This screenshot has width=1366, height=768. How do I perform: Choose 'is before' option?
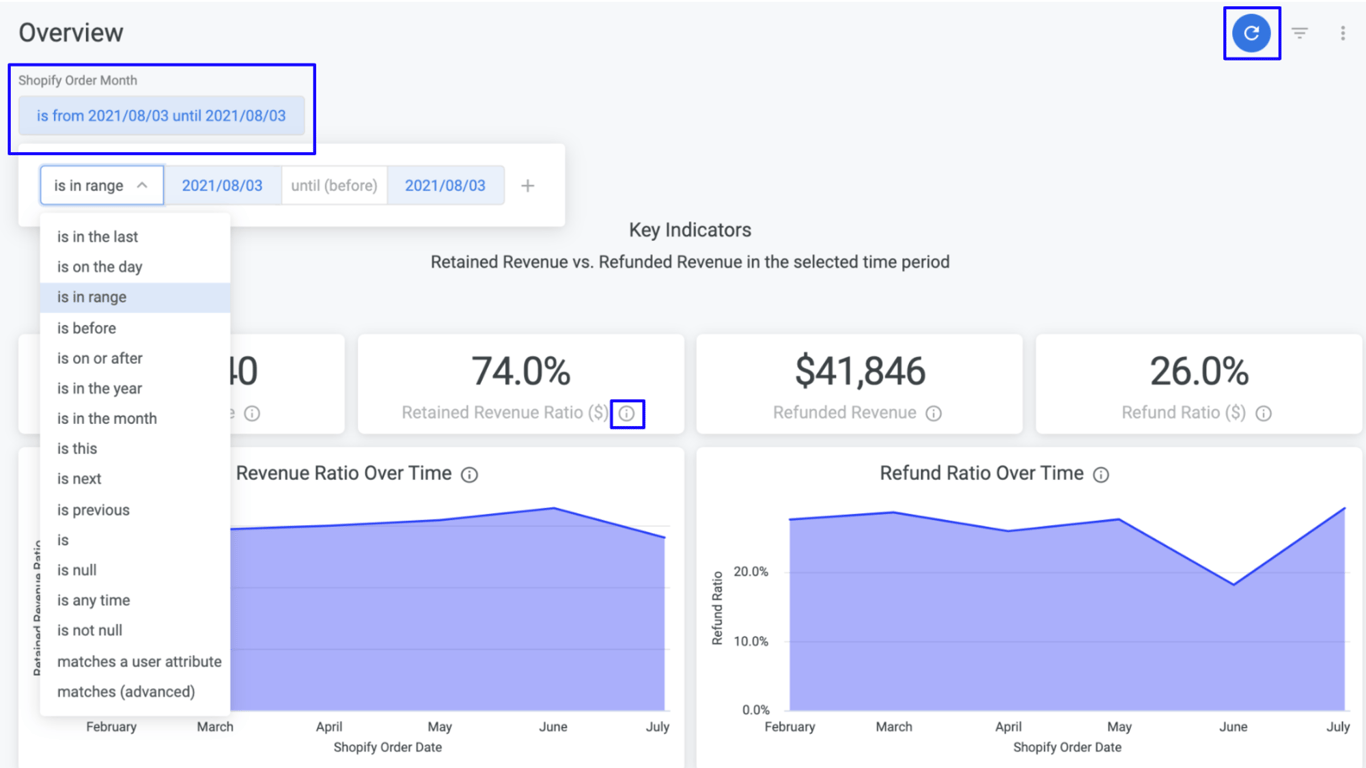135,328
